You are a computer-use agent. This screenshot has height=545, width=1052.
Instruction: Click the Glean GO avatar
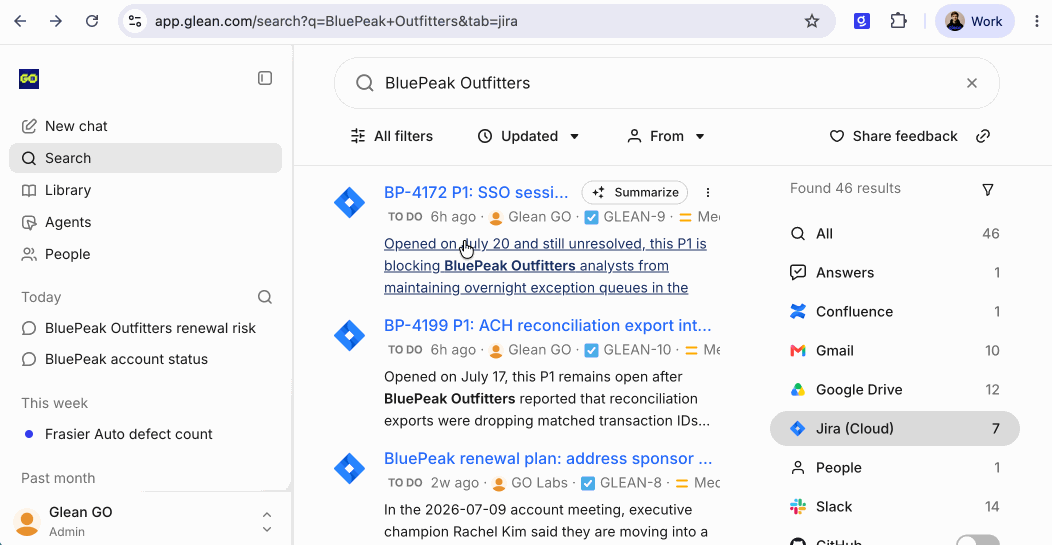(28, 522)
